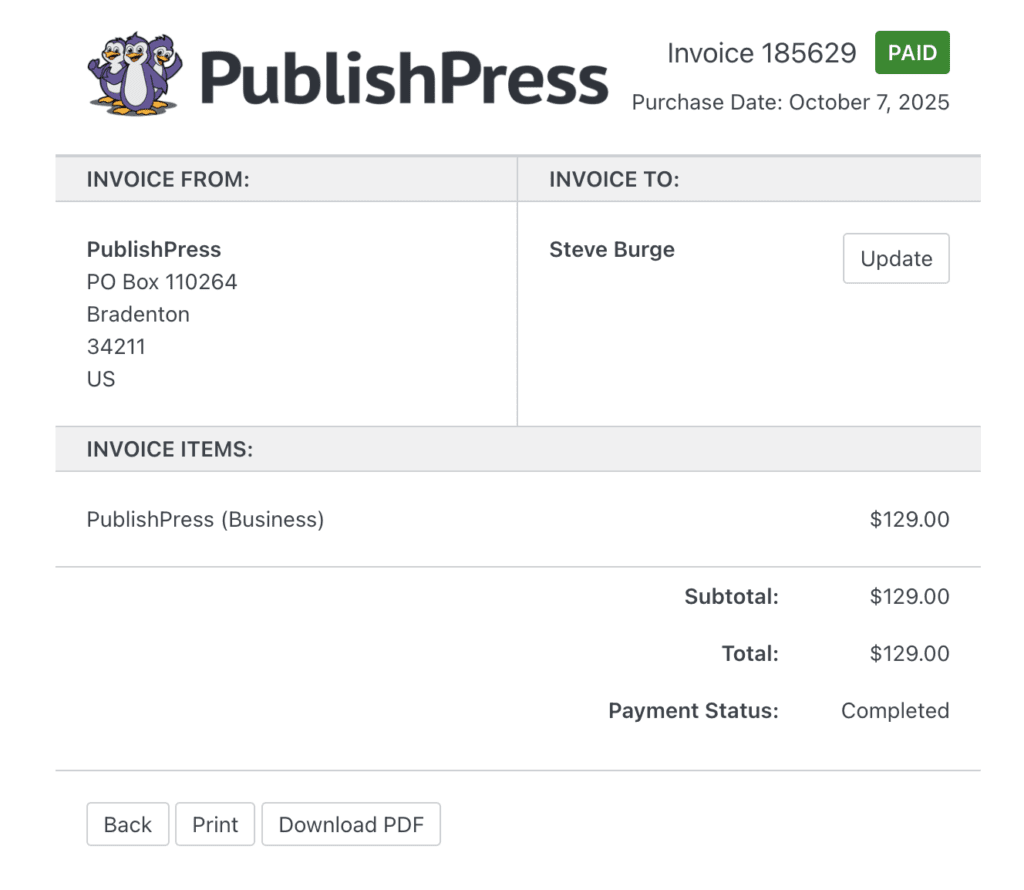Click the PublishPress company address block
The height and width of the screenshot is (890, 1024).
(x=161, y=313)
